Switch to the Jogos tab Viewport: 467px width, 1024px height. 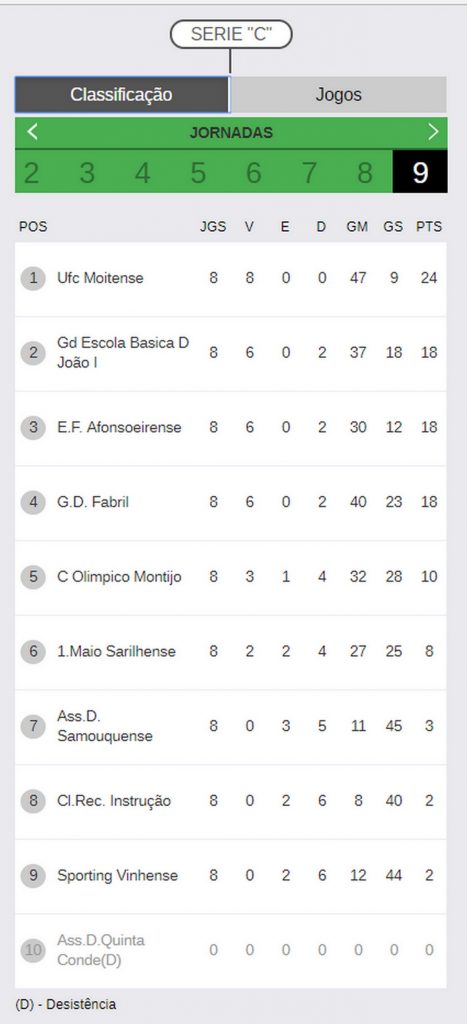click(338, 95)
